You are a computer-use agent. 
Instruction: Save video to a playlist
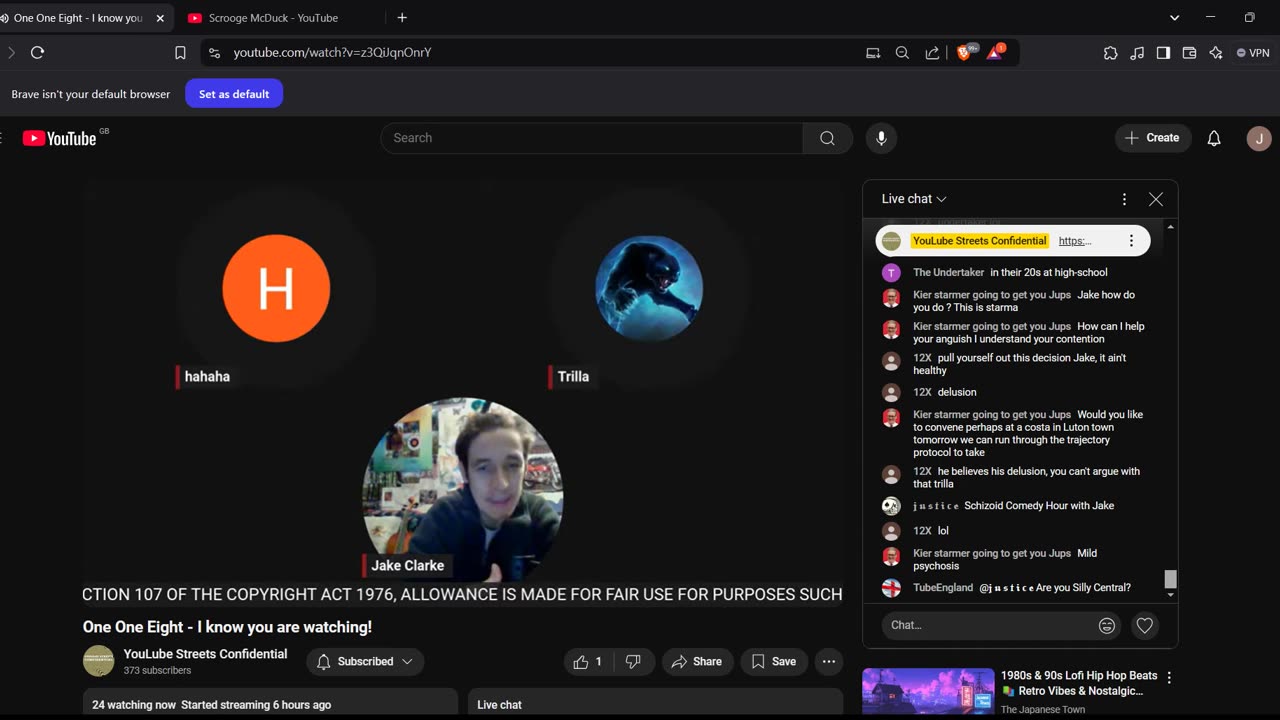[774, 661]
